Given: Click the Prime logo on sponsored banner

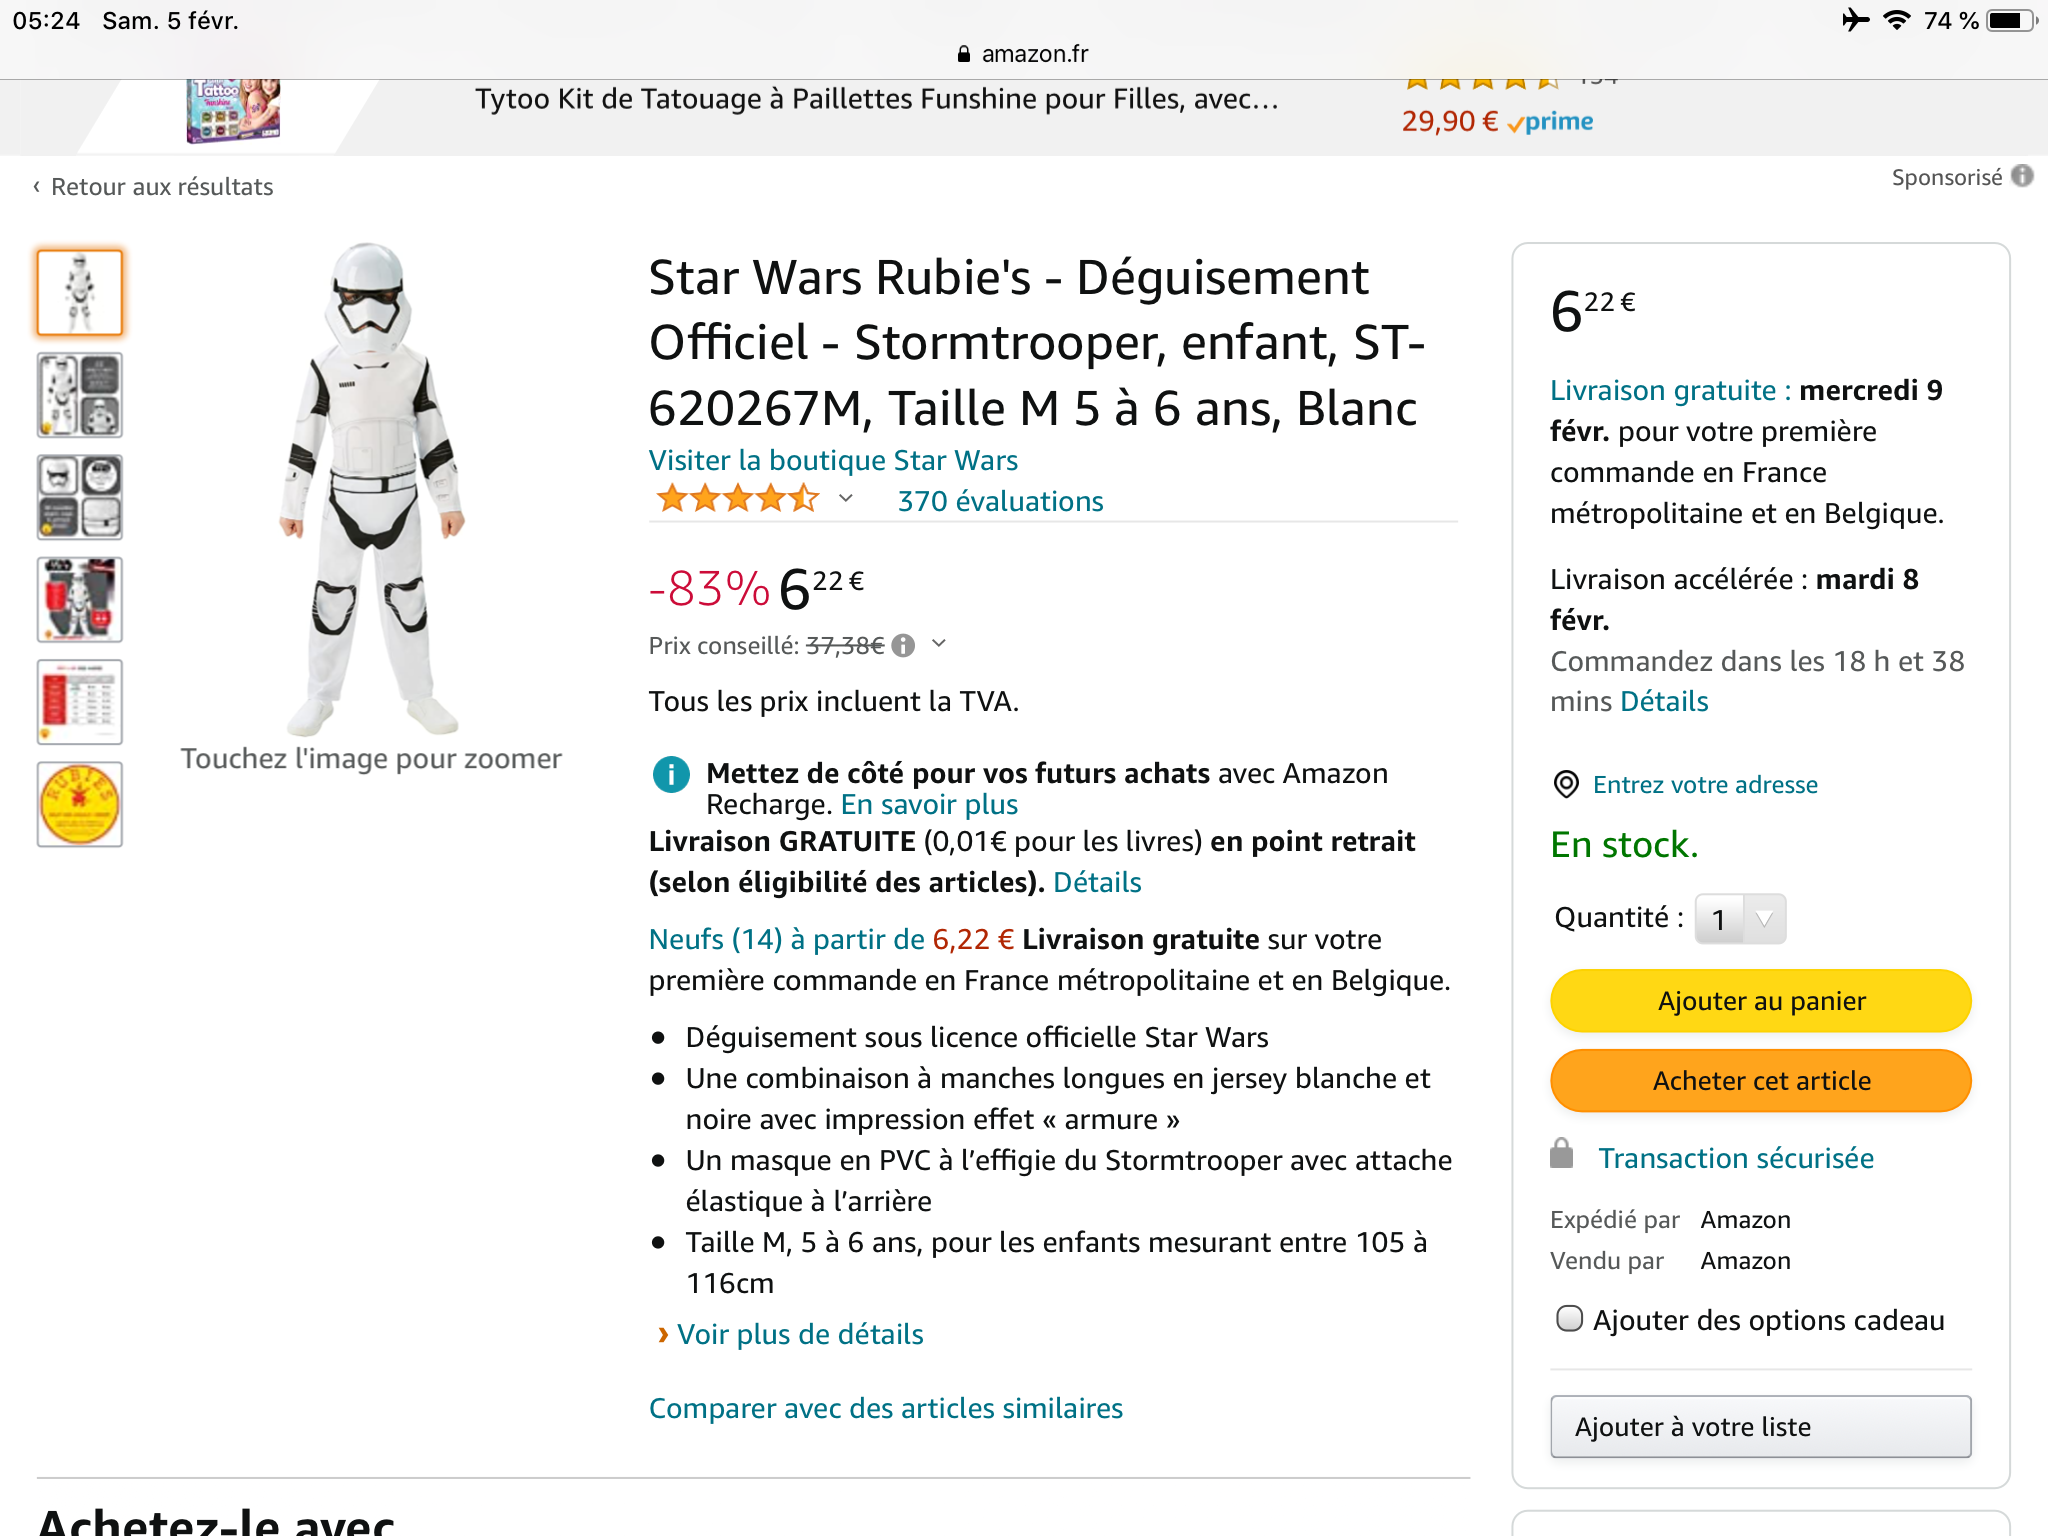Looking at the screenshot, I should pyautogui.click(x=1550, y=122).
